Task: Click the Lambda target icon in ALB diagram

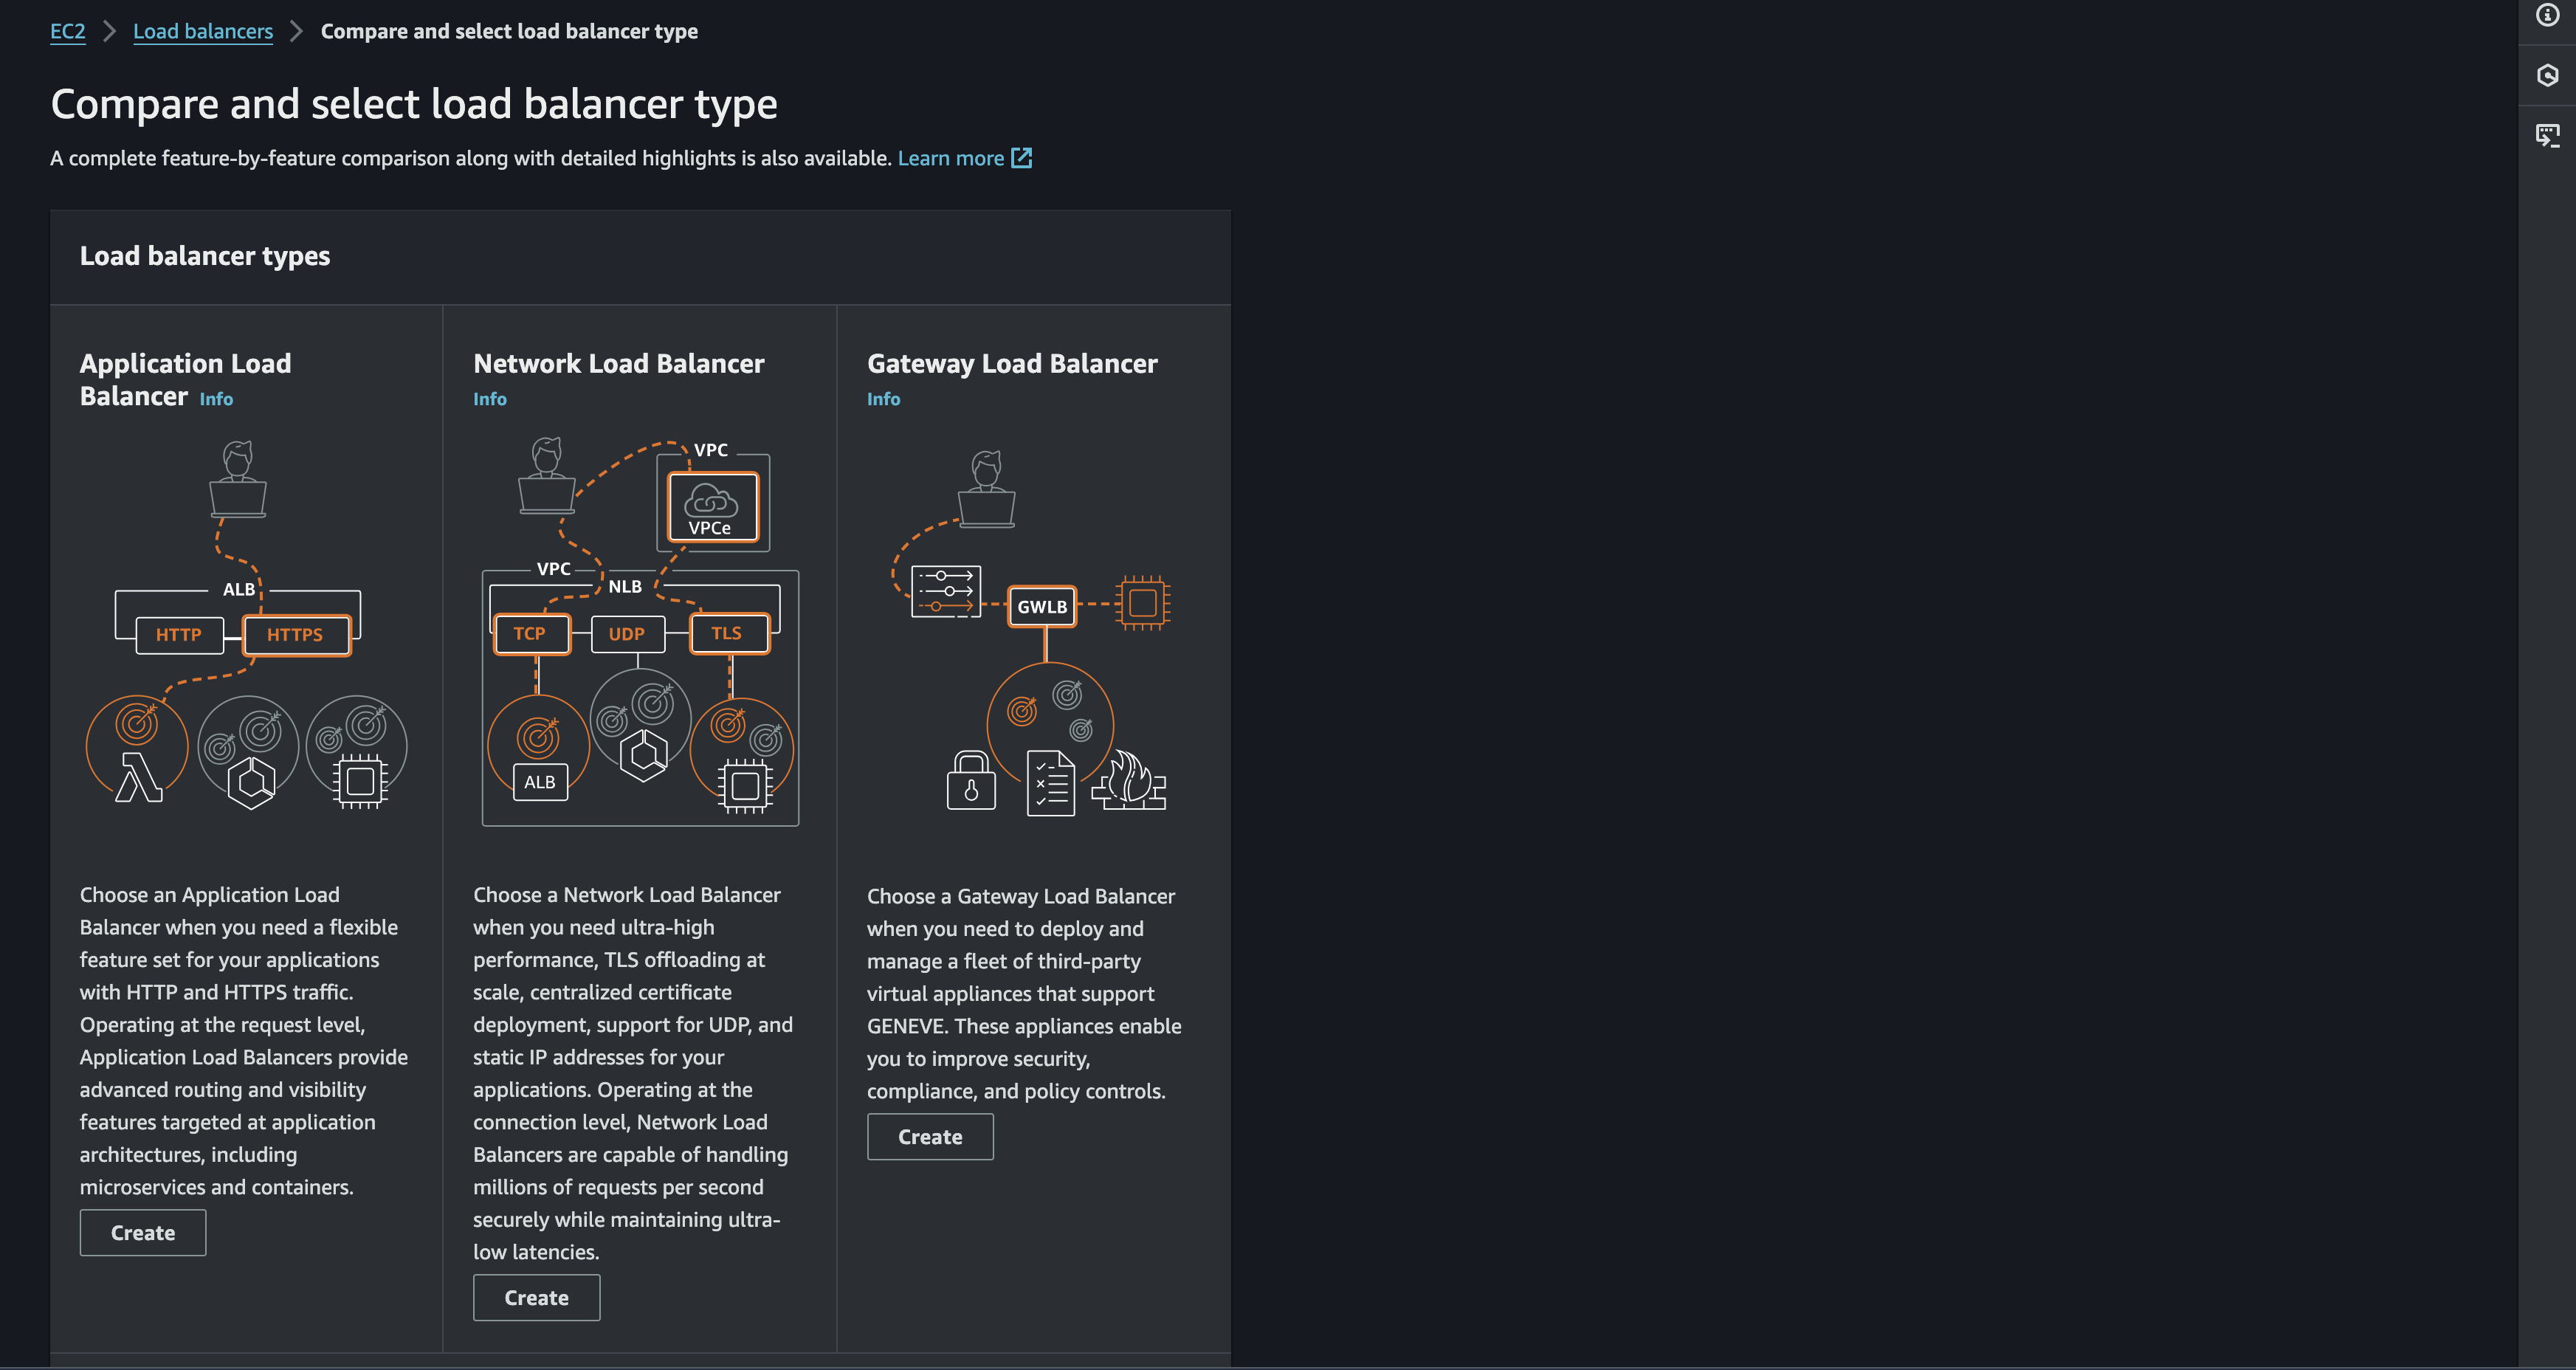Action: (x=138, y=777)
